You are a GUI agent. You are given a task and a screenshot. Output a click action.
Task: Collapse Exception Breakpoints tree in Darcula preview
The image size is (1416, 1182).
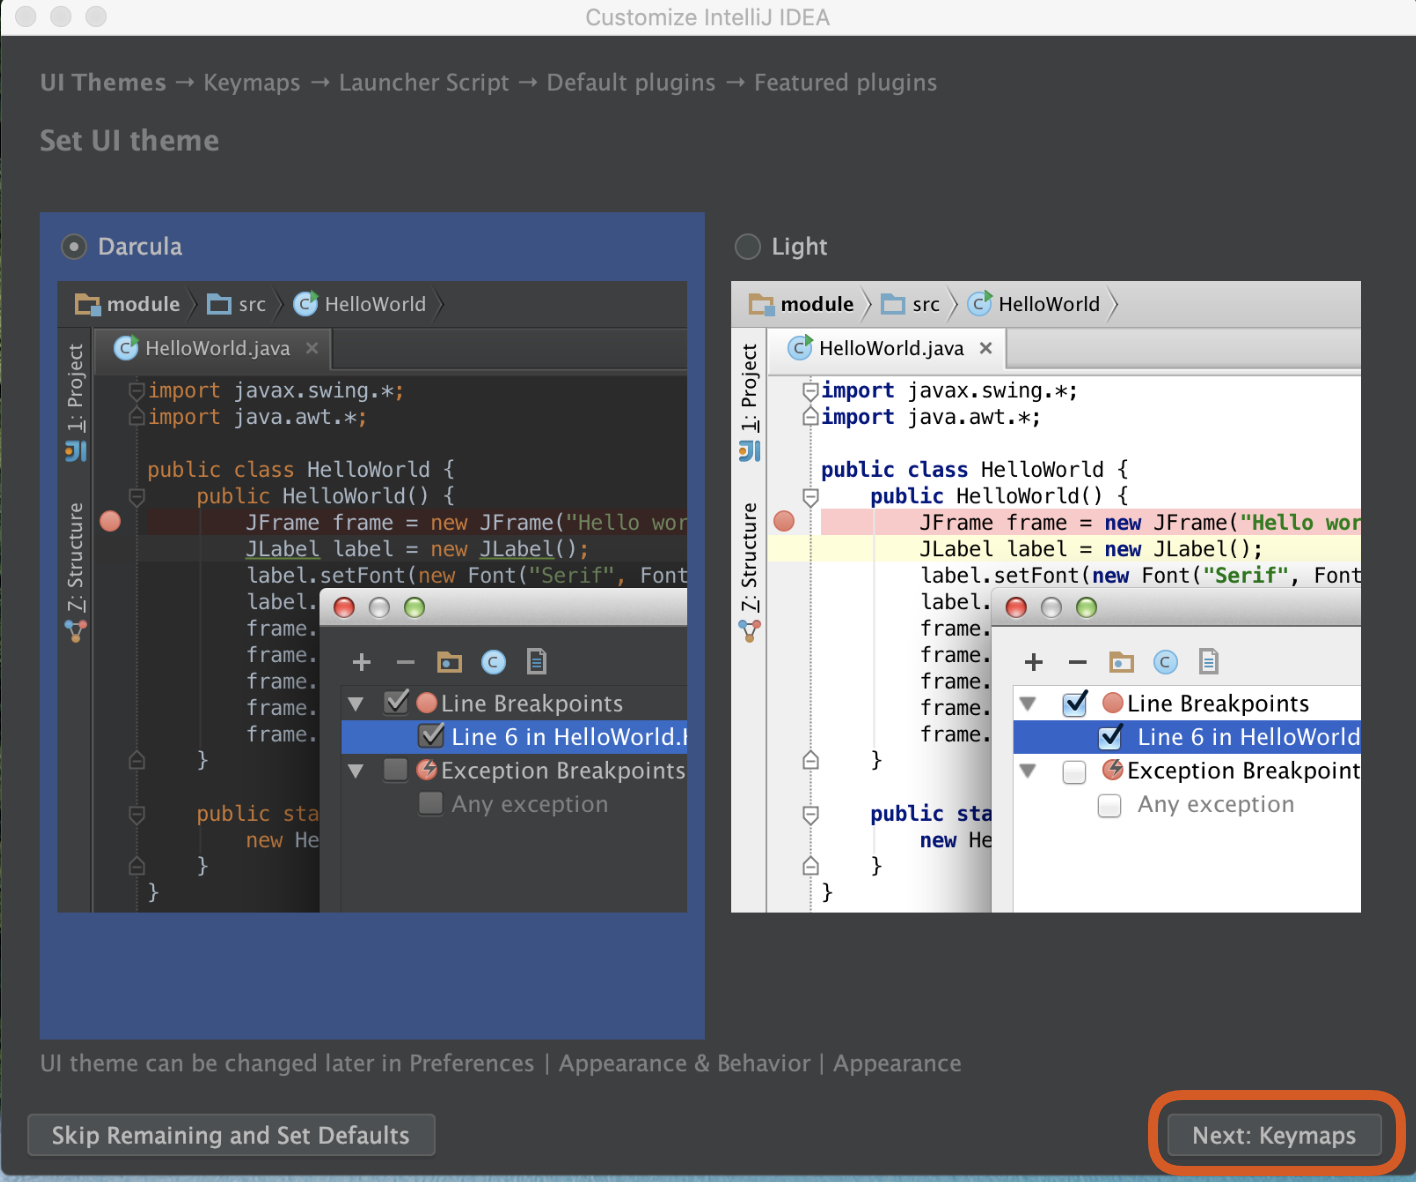pyautogui.click(x=356, y=771)
